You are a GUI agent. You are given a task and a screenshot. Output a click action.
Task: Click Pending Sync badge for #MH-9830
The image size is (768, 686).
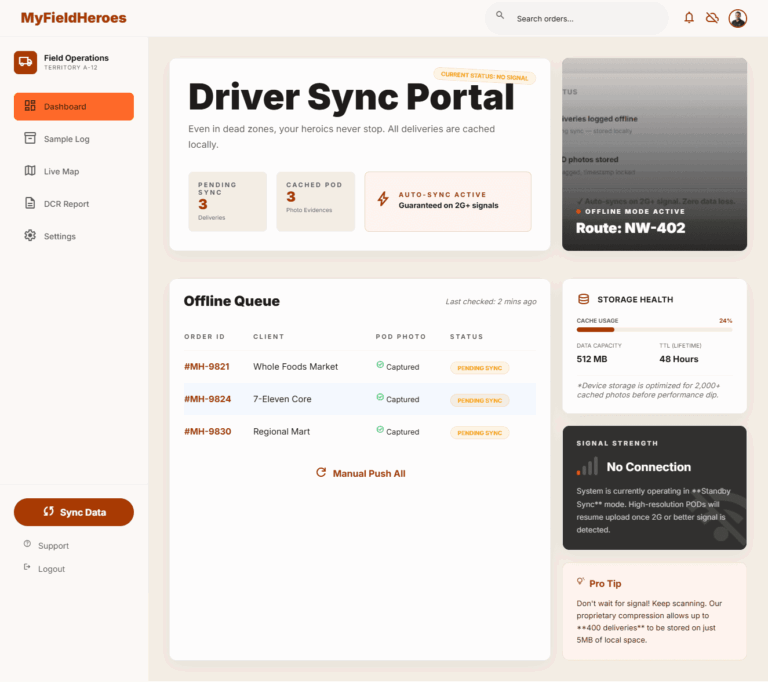tap(480, 433)
